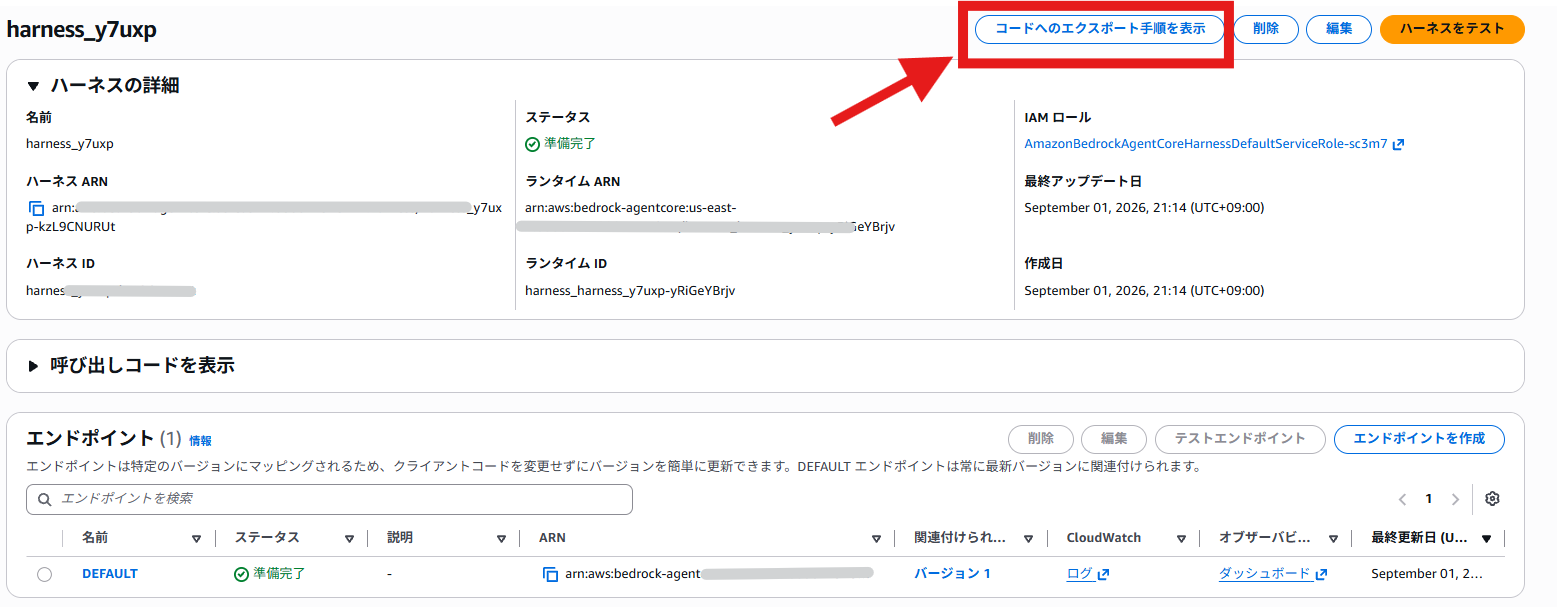Click 作成日 date value

click(1144, 291)
